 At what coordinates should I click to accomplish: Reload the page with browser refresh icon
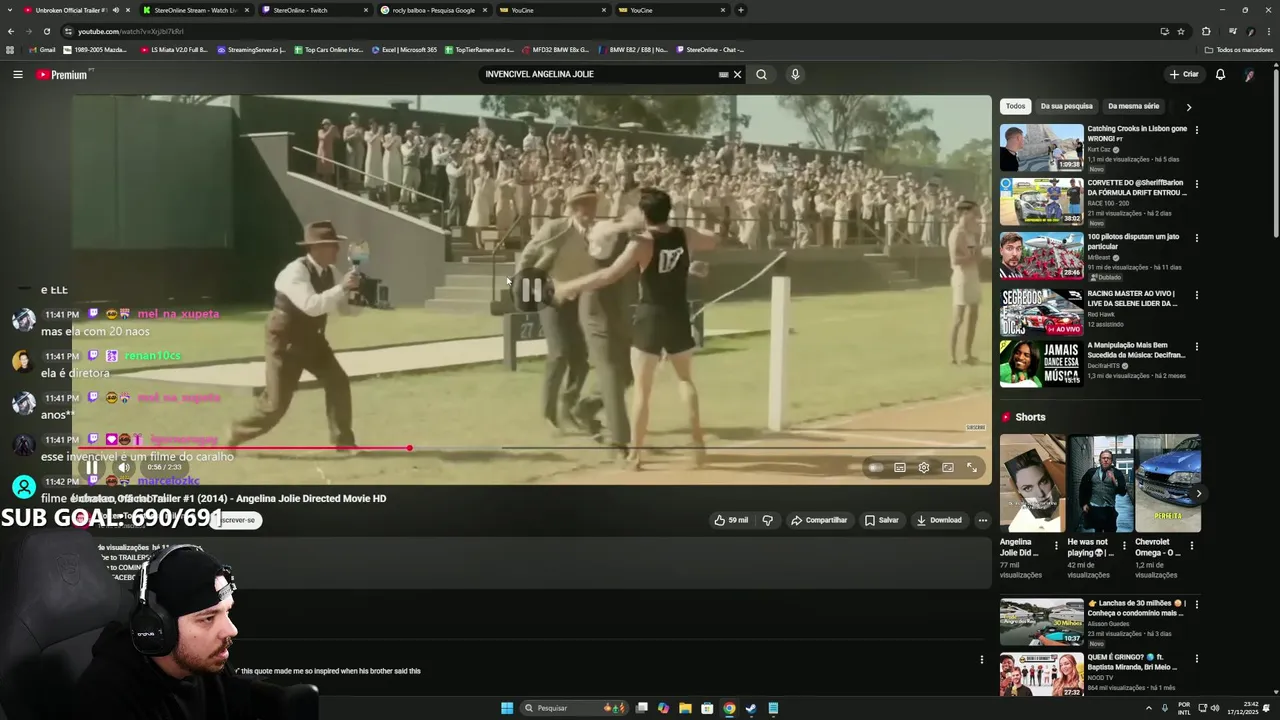click(x=46, y=31)
